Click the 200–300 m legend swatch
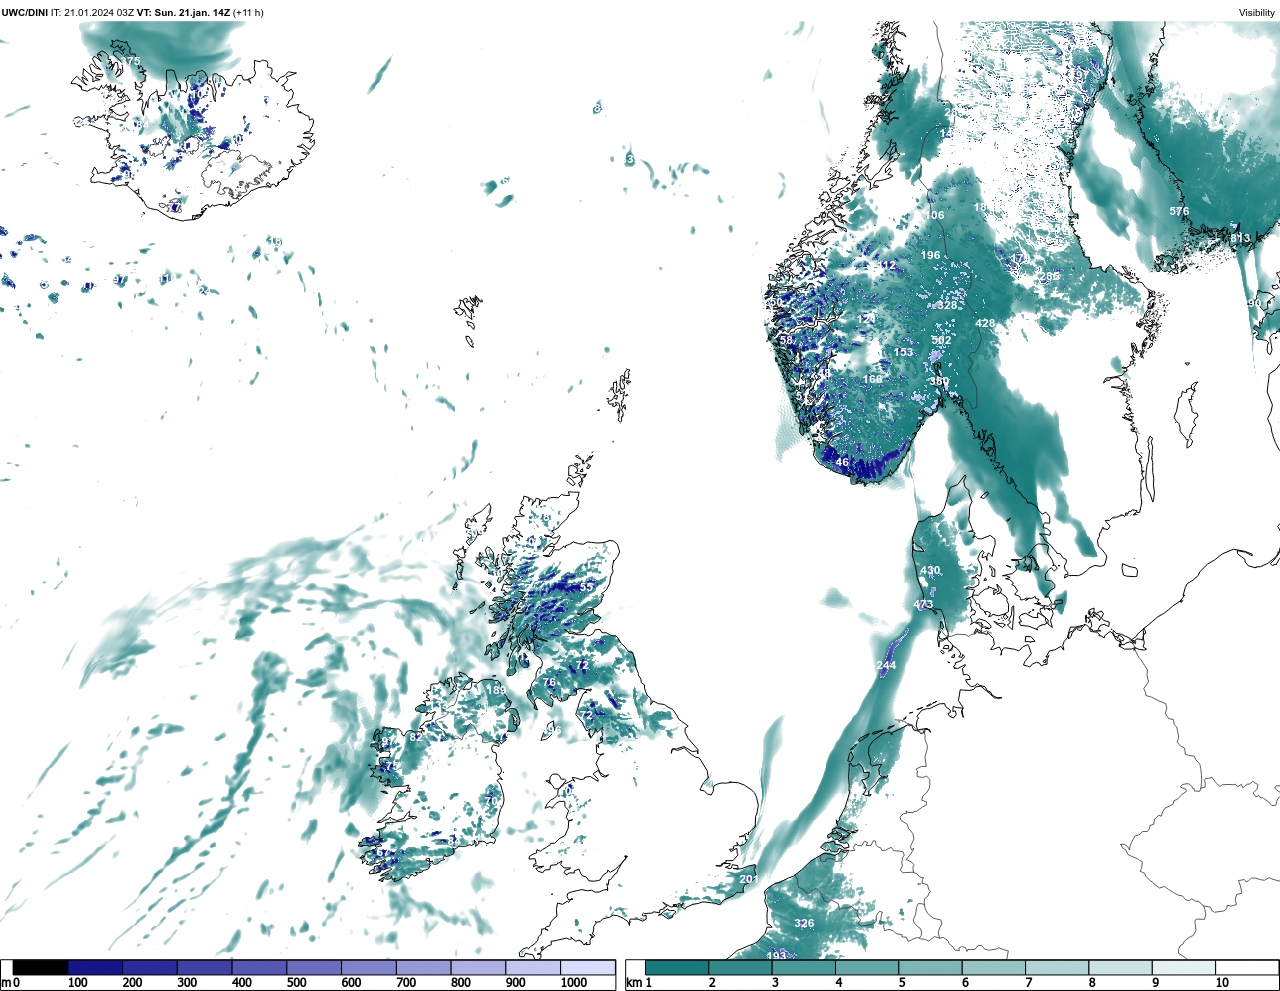Image resolution: width=1280 pixels, height=991 pixels. [x=150, y=967]
